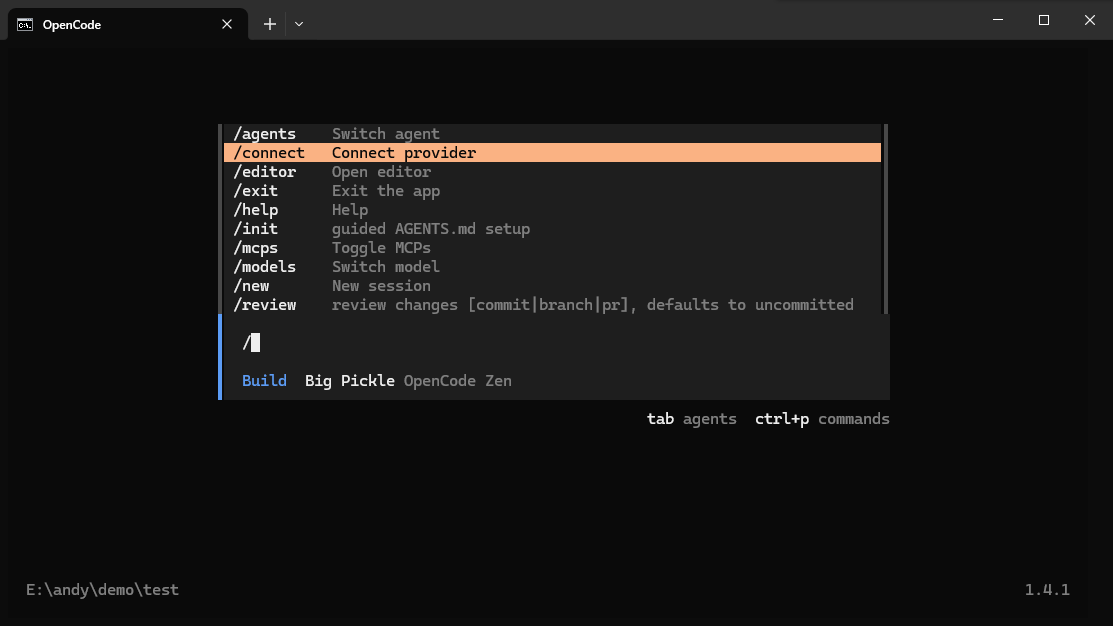Run the /init guided AGENTS.md setup command

point(380,229)
